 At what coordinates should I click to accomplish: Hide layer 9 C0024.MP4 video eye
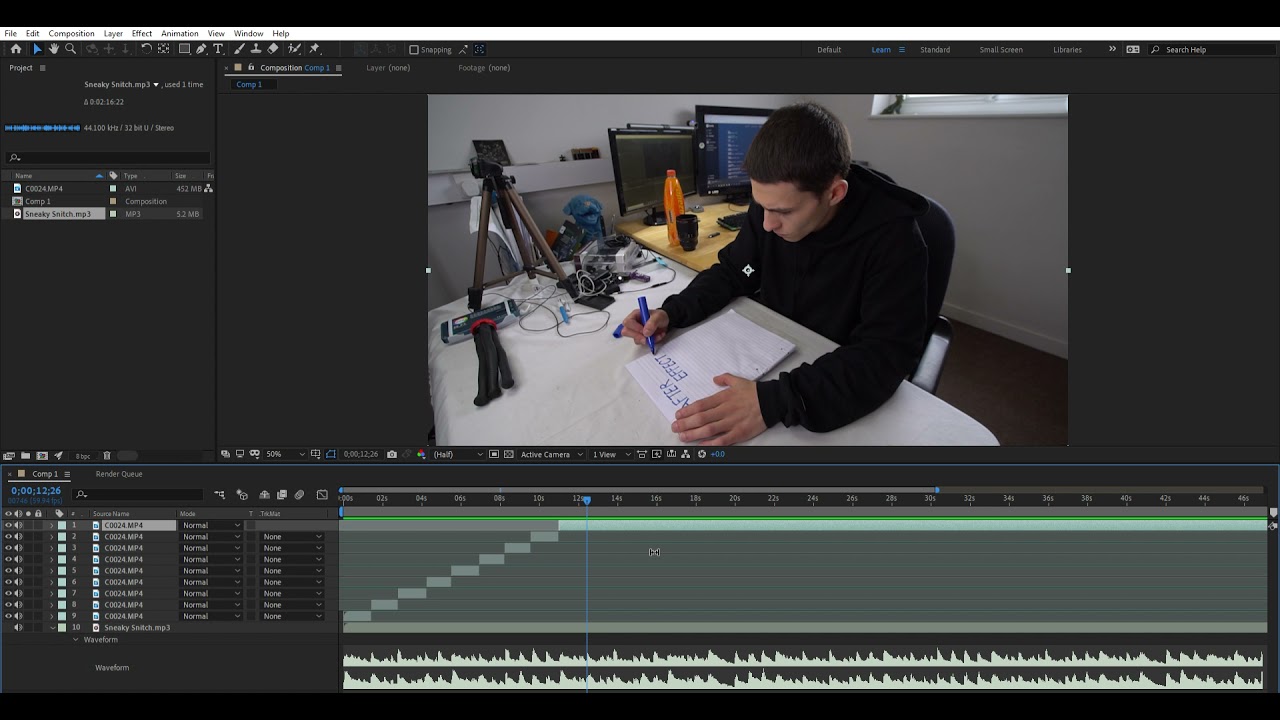coord(8,616)
